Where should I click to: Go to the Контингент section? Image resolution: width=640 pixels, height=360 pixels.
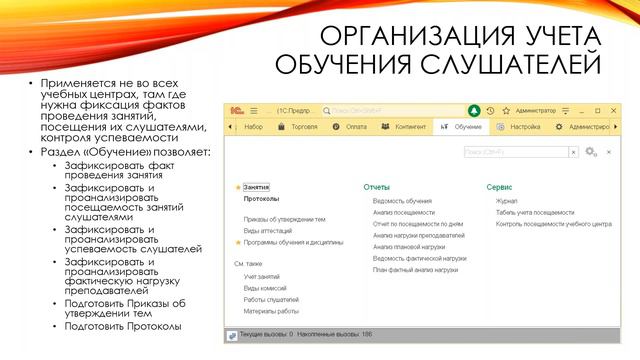[x=404, y=127]
